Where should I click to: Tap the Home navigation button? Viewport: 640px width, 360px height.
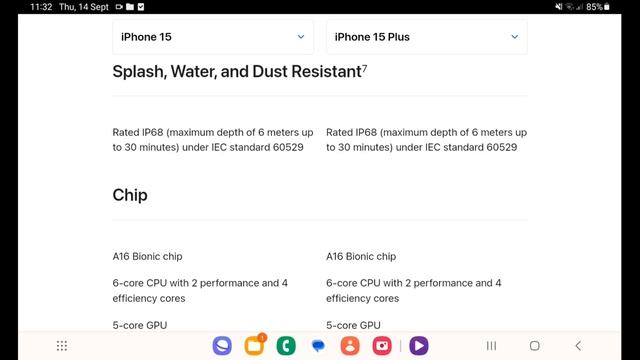534,346
